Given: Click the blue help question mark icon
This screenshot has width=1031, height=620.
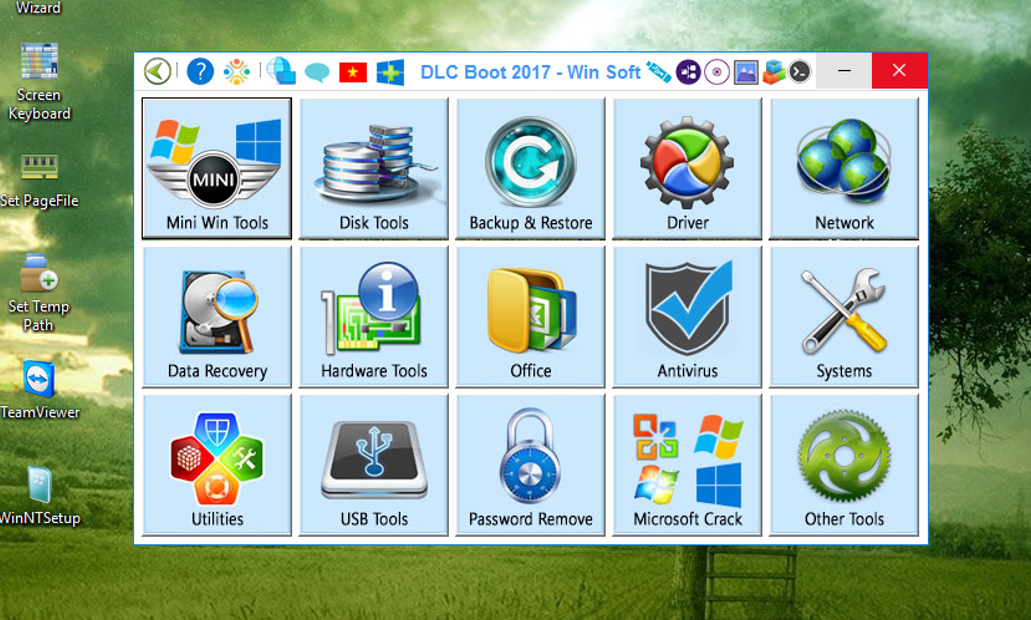Looking at the screenshot, I should 200,71.
